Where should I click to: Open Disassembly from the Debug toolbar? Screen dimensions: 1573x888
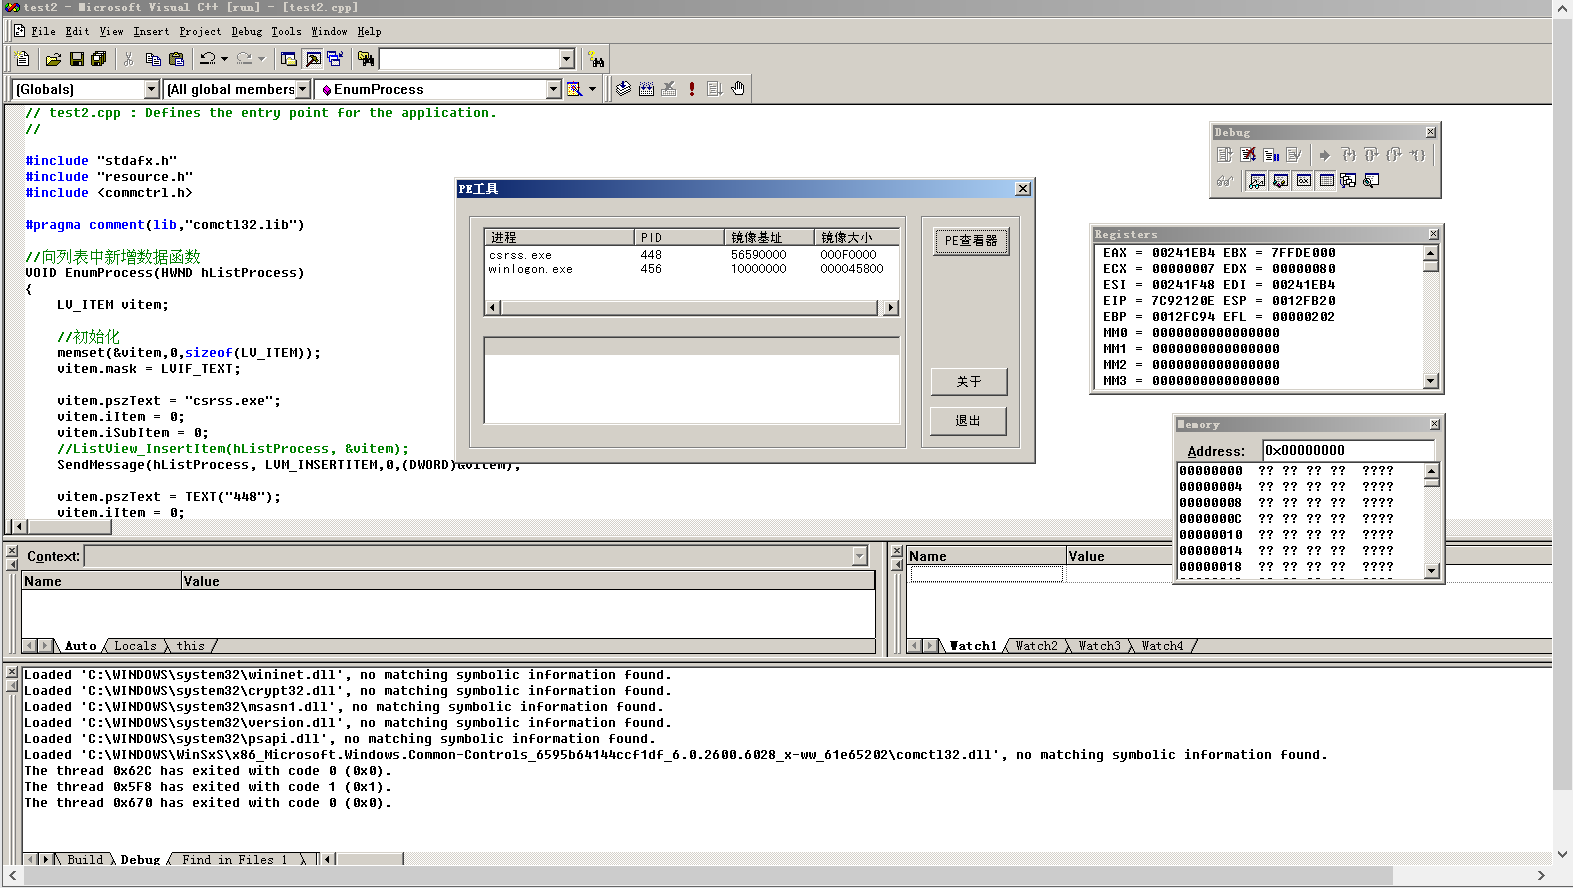coord(1372,181)
